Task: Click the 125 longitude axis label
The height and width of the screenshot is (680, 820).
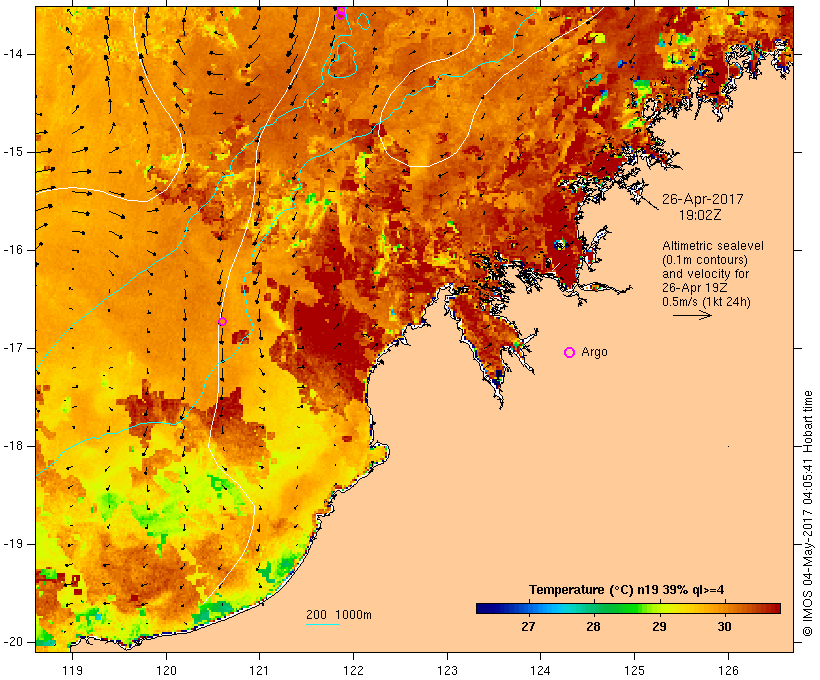Action: click(x=635, y=671)
